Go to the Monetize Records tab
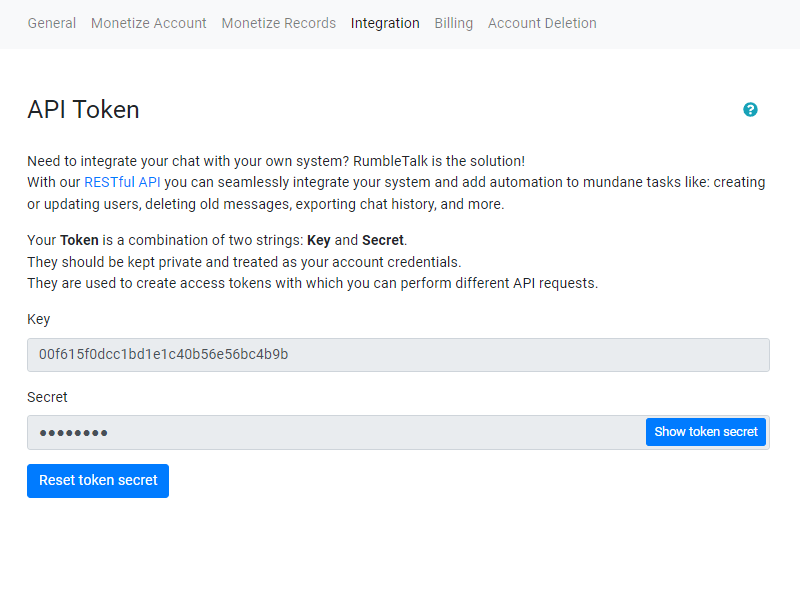This screenshot has width=800, height=600. [x=279, y=23]
